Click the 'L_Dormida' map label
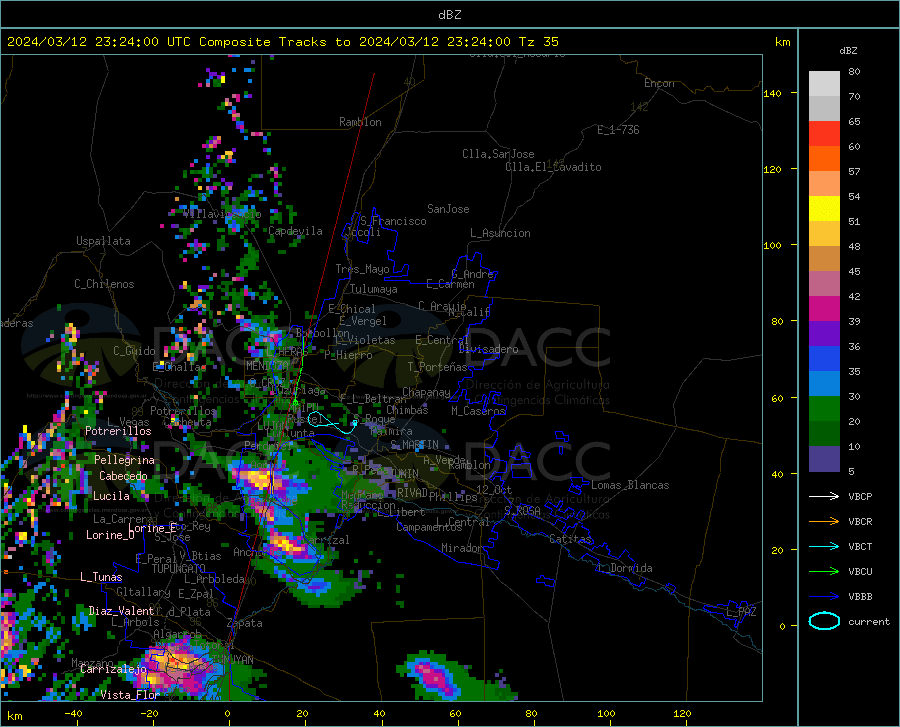Screen dimensions: 900x727 click(624, 568)
